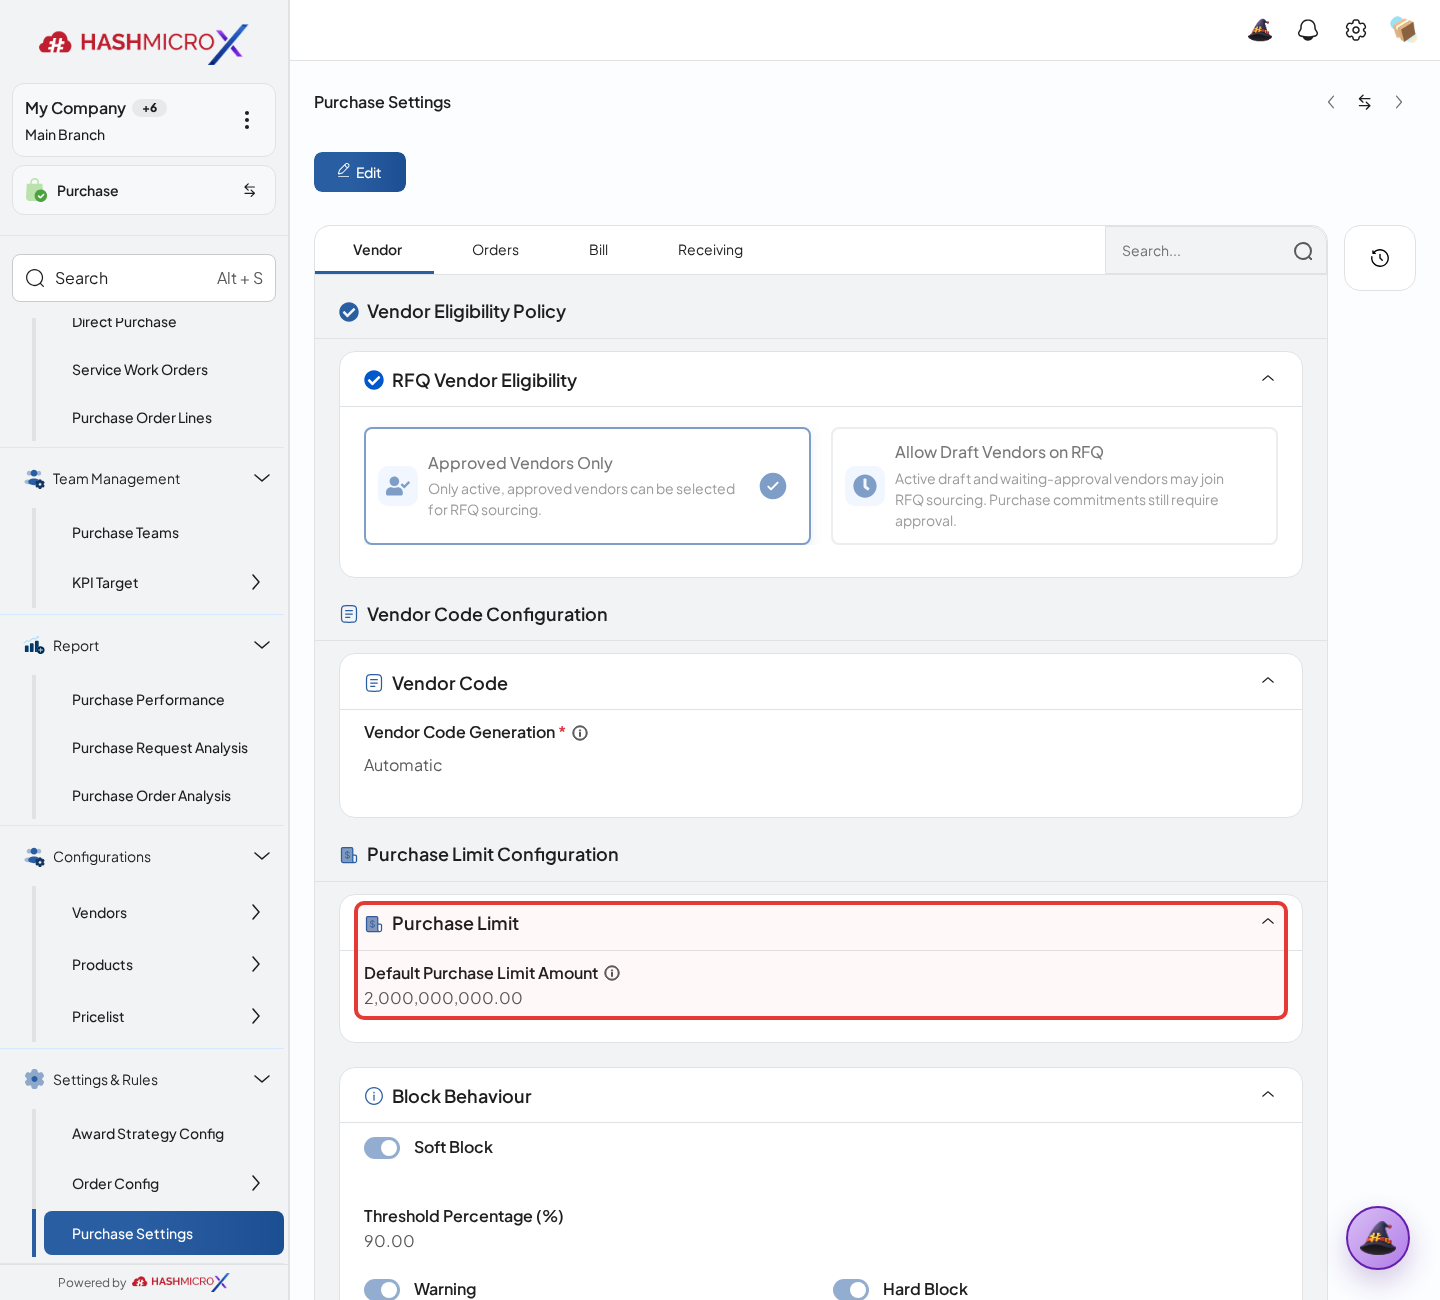The image size is (1440, 1300).
Task: Collapse the RFQ Vendor Eligibility section
Action: click(1268, 379)
